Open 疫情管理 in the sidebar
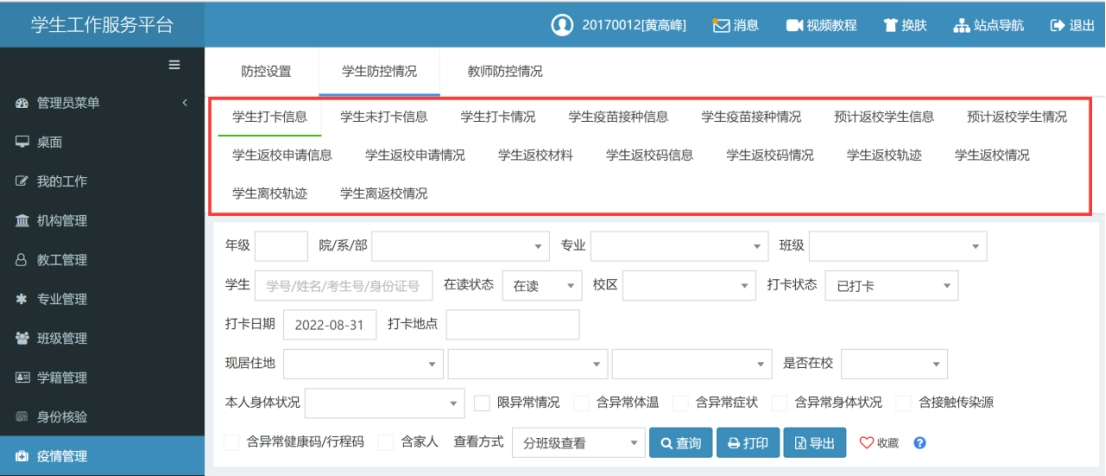Screen dimensions: 1106x476 (x=75, y=457)
